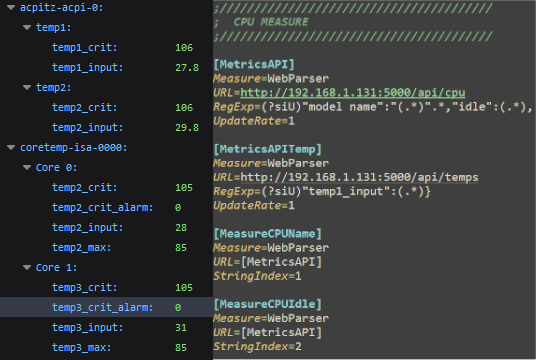Click the temp1_input value 27.8

pyautogui.click(x=187, y=68)
